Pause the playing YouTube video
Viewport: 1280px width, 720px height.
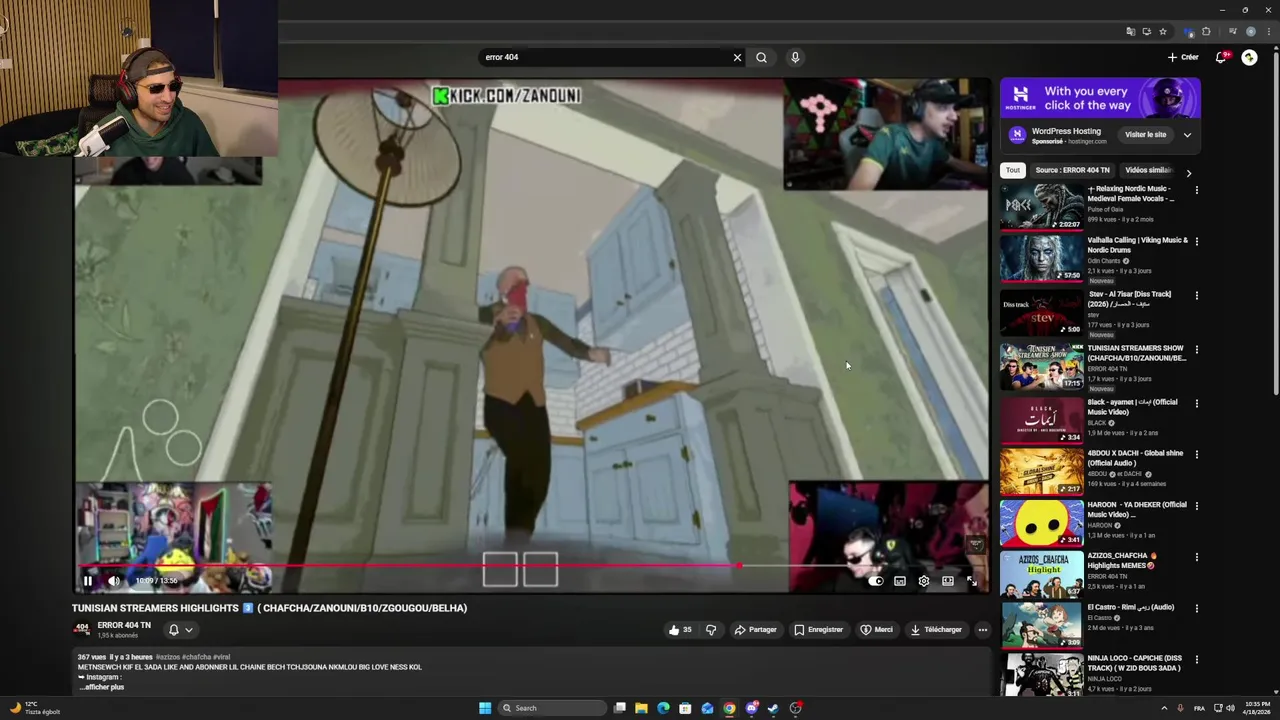(87, 581)
